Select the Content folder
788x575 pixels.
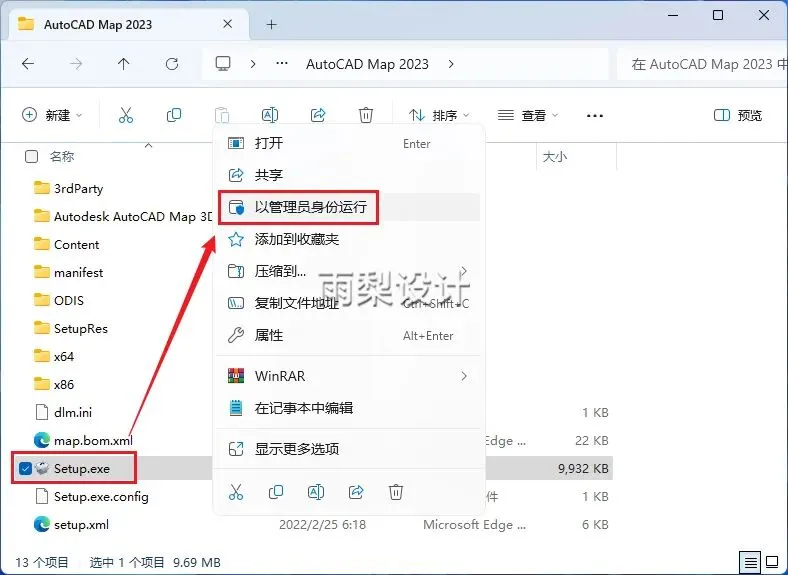(76, 244)
